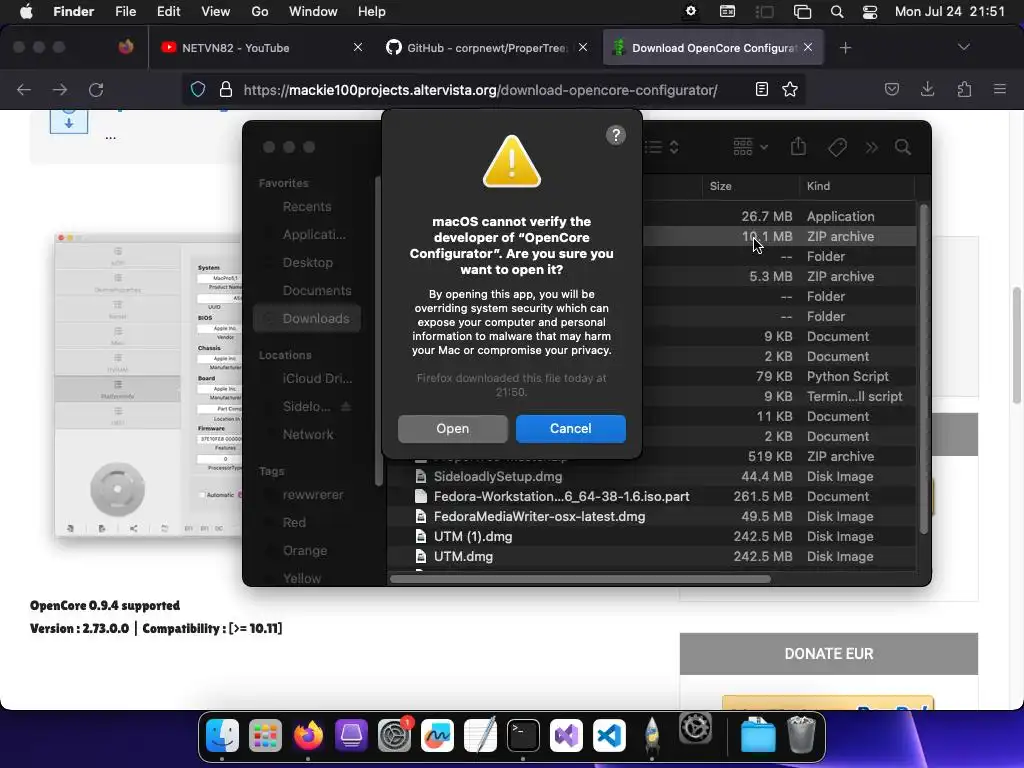Image resolution: width=1024 pixels, height=768 pixels.
Task: Eject the Sidelo... volume in the sidebar
Action: (346, 406)
